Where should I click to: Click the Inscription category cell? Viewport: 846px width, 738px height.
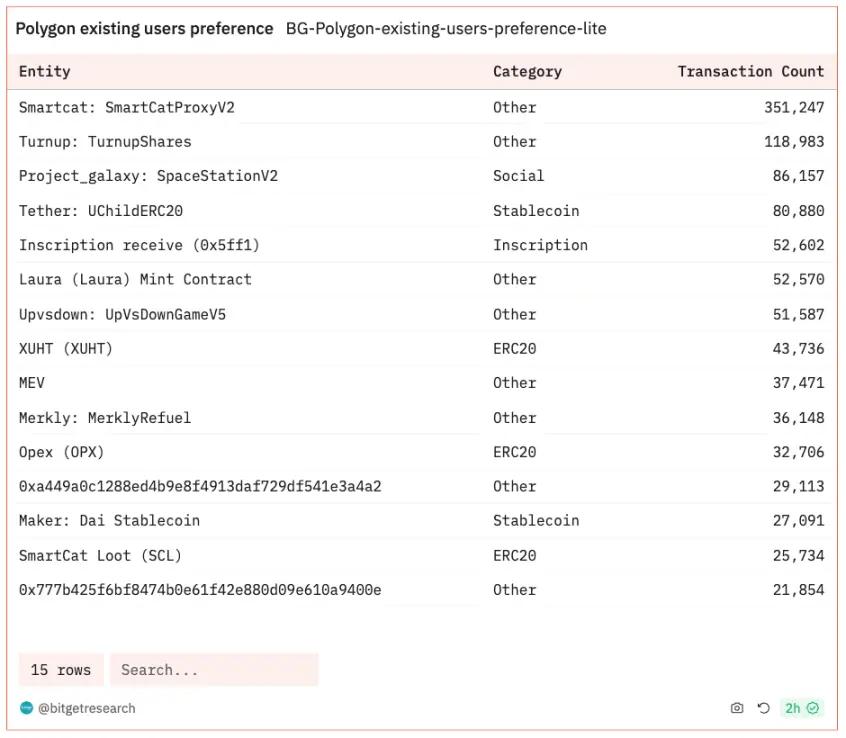(x=540, y=245)
